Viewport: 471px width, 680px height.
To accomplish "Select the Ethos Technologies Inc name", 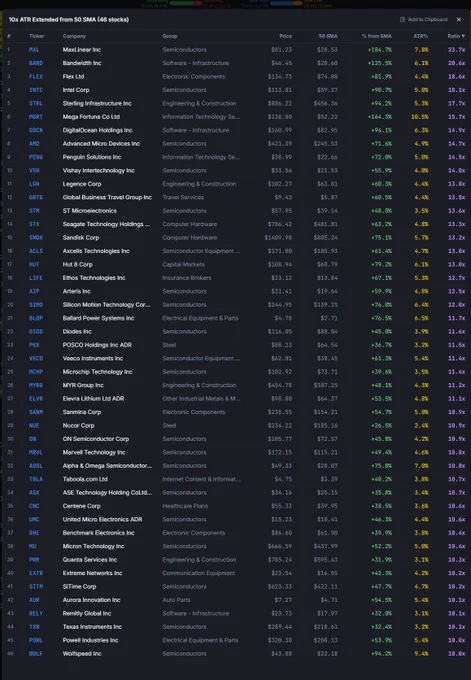I will 94,278.
